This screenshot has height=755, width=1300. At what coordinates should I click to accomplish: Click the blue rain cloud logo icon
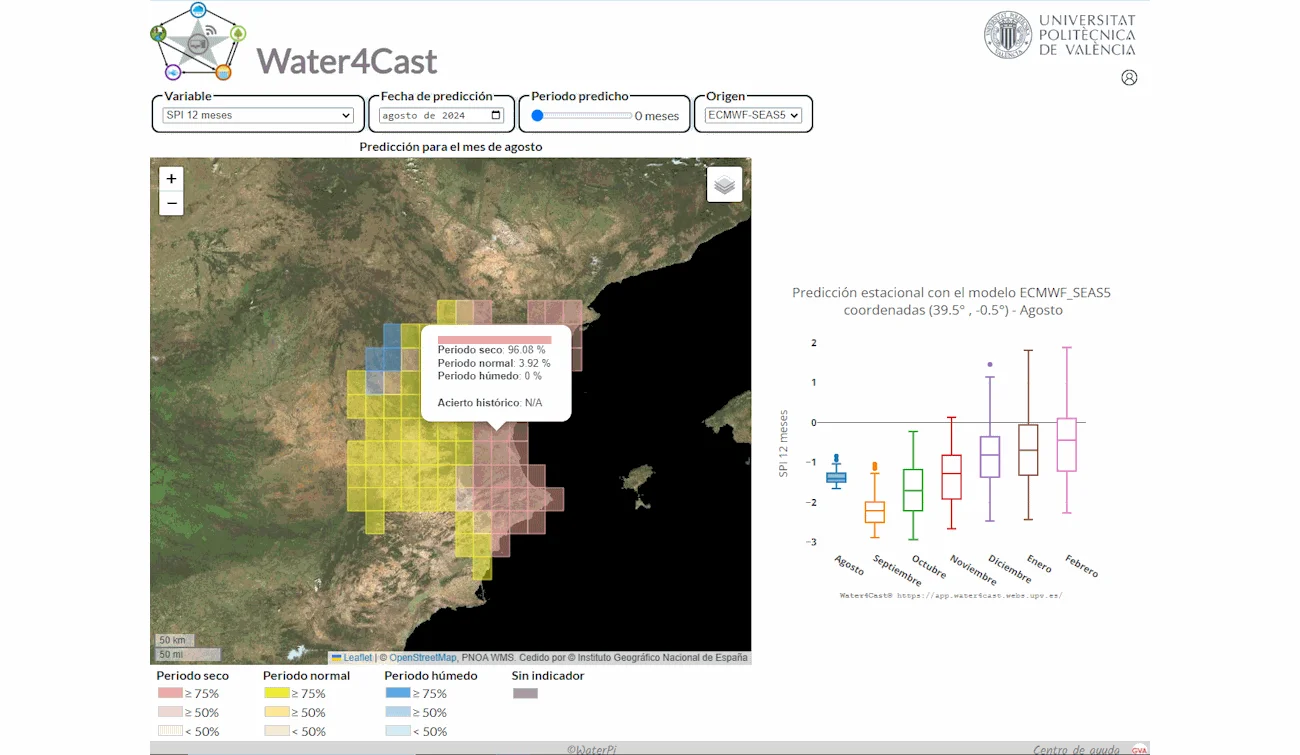(198, 11)
